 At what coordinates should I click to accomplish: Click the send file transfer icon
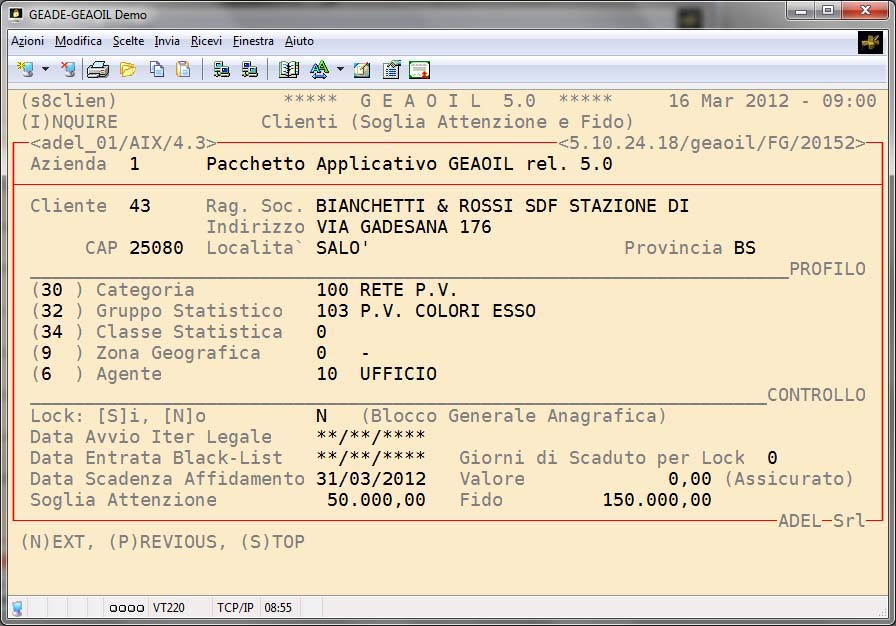click(222, 70)
